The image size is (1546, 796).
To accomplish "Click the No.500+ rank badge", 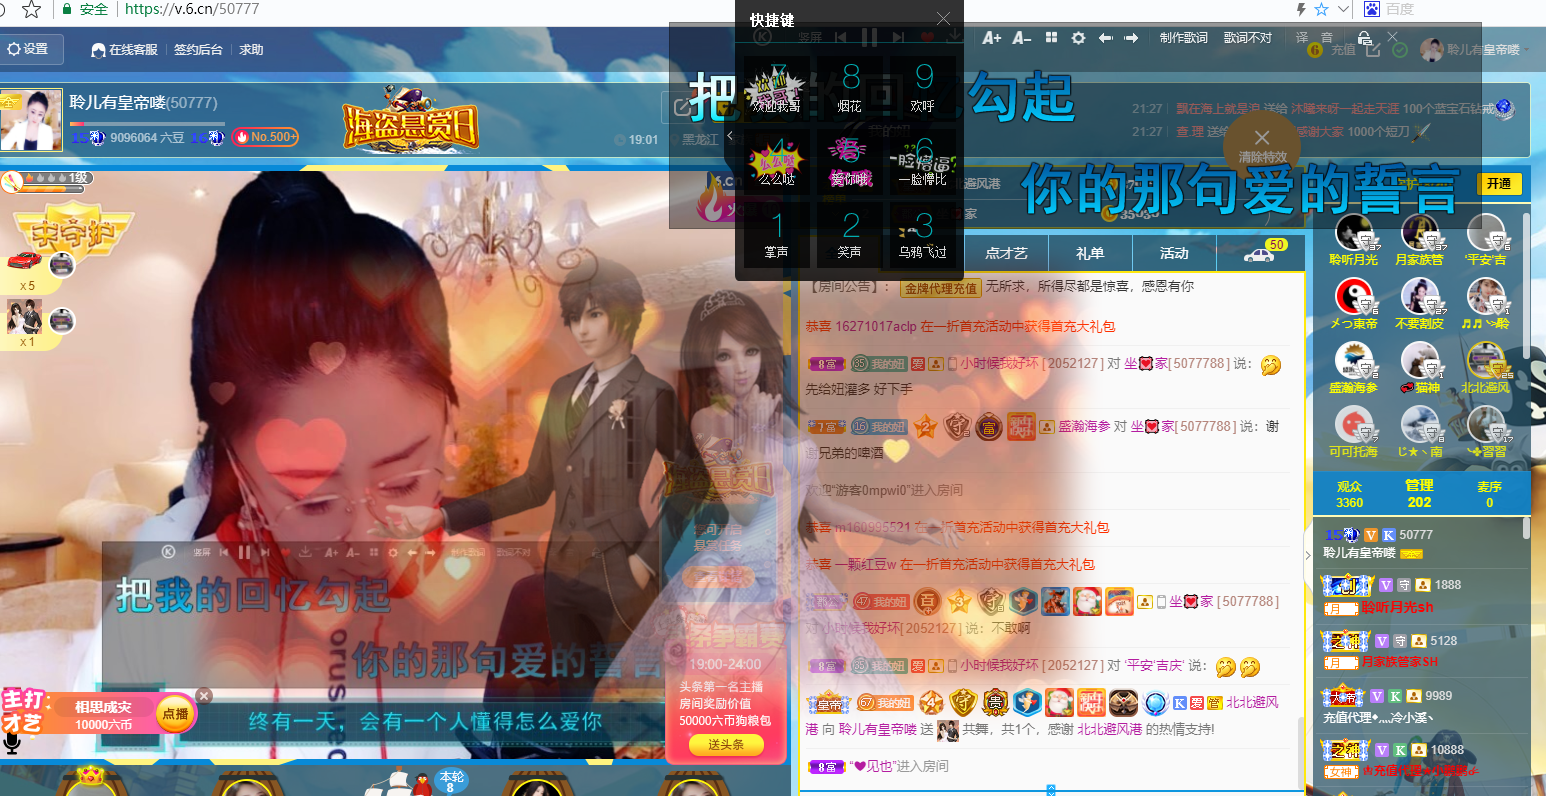I will 265,137.
